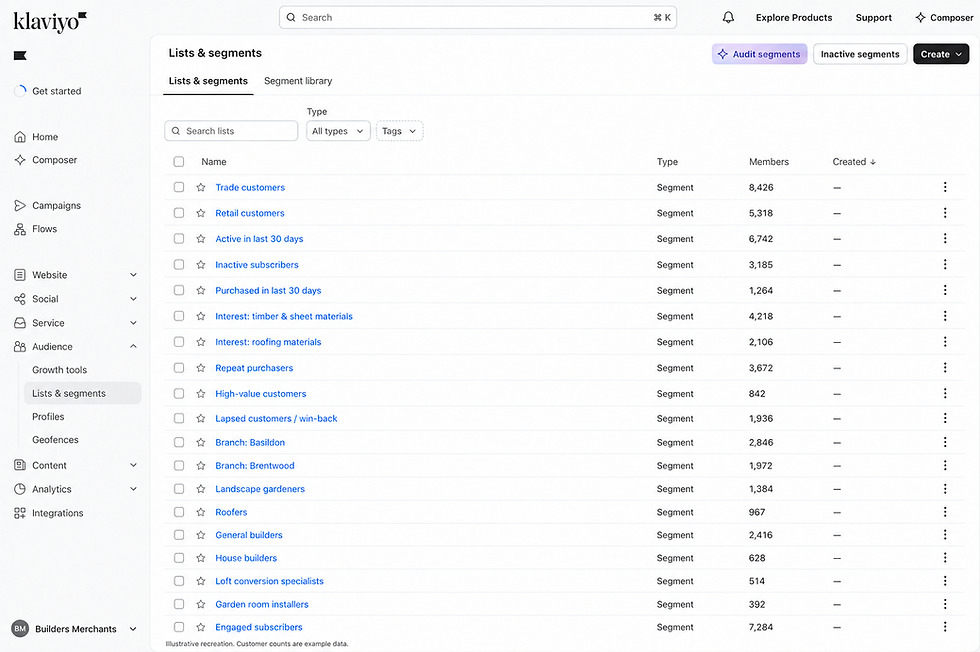Viewport: 980px width, 652px height.
Task: Open Profiles under Audience menu
Action: [x=48, y=417]
